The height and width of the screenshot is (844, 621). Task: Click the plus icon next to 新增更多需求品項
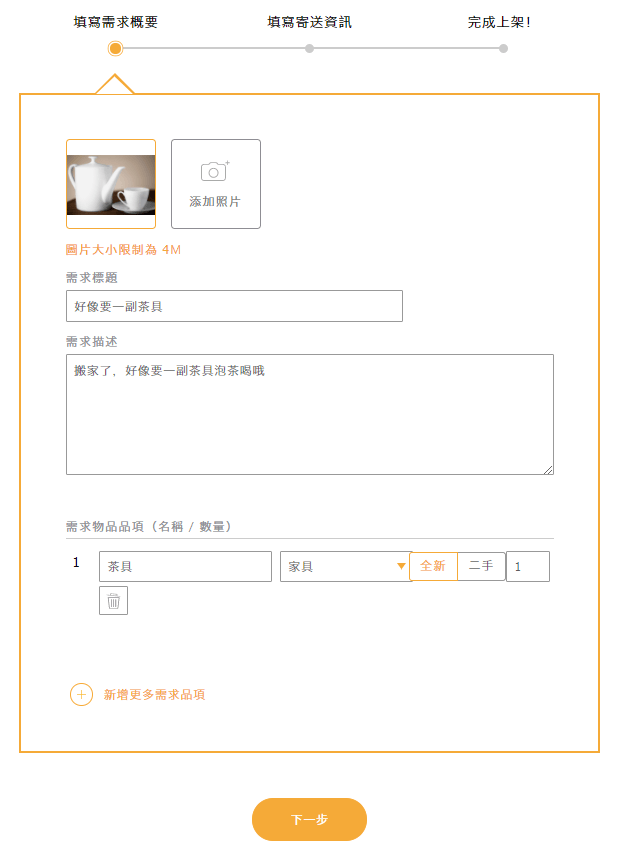[81, 693]
